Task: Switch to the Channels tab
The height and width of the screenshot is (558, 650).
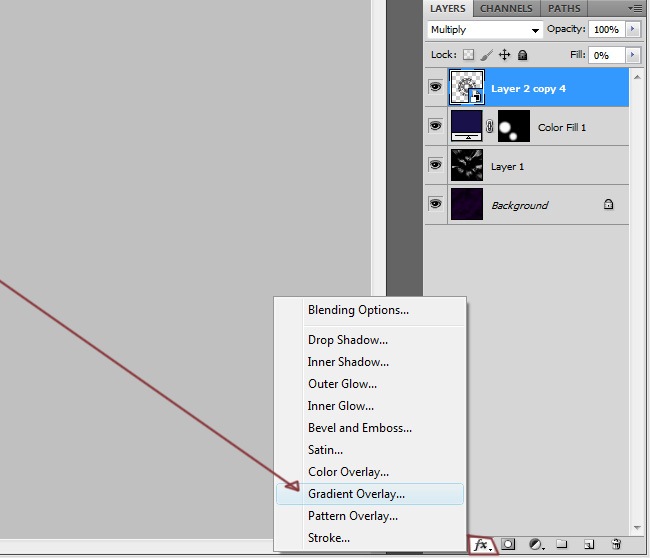Action: 506,8
